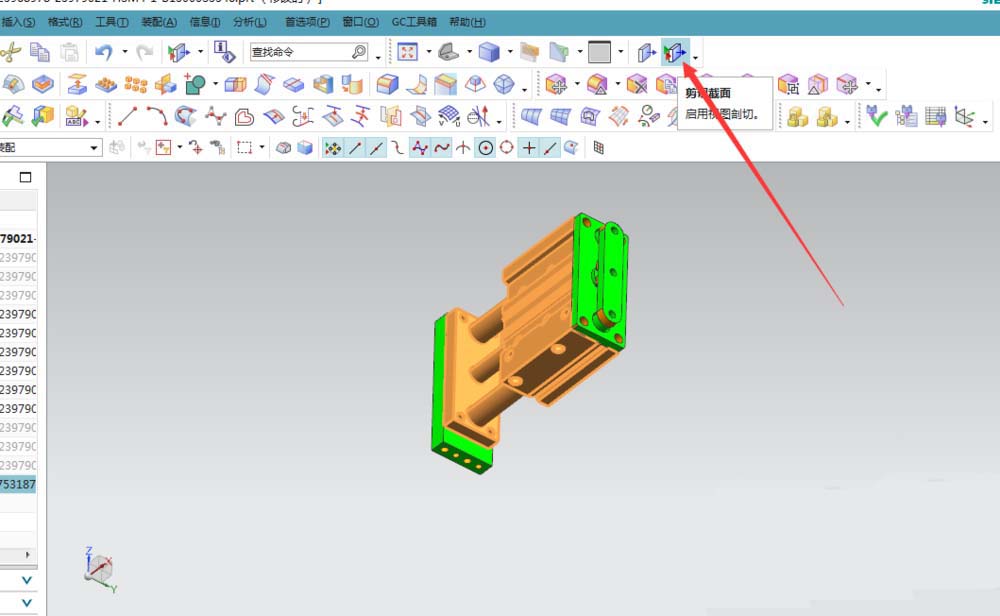Click the text ABC annotation icon
The width and height of the screenshot is (1000, 616).
pos(76,116)
